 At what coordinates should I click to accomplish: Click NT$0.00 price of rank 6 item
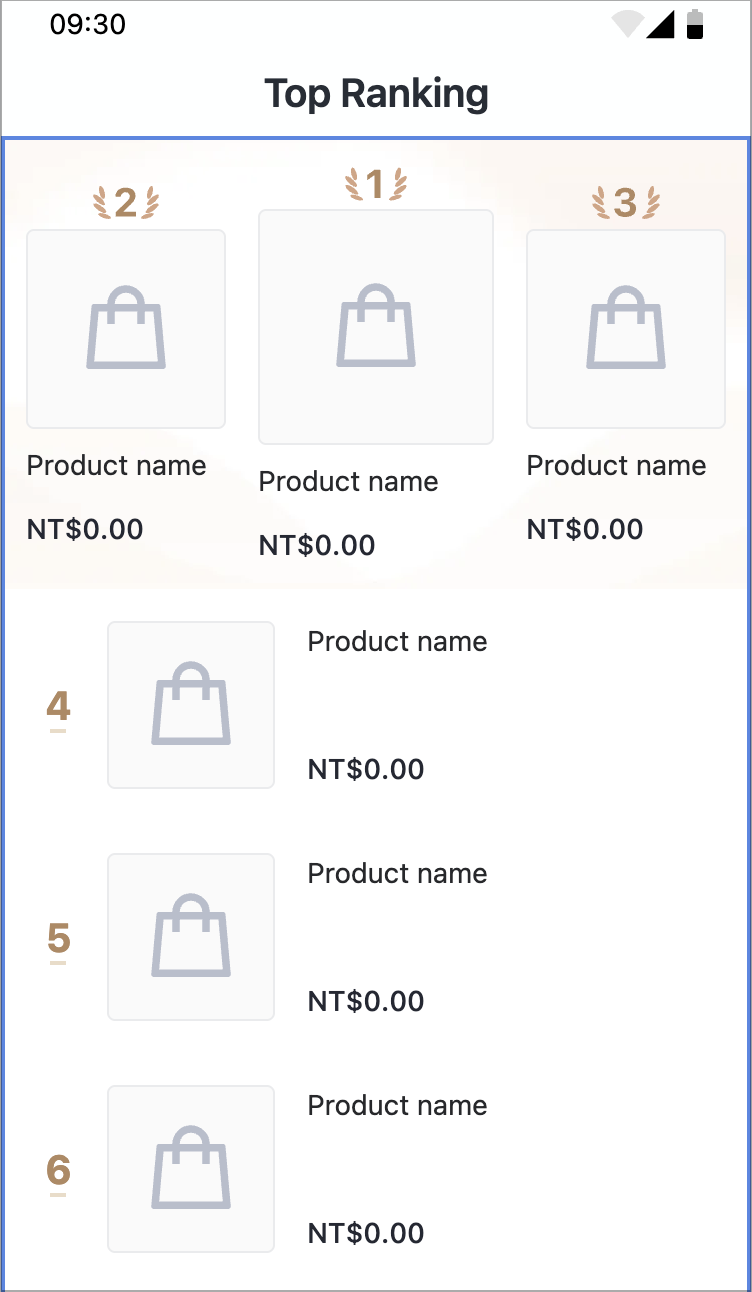[366, 1233]
